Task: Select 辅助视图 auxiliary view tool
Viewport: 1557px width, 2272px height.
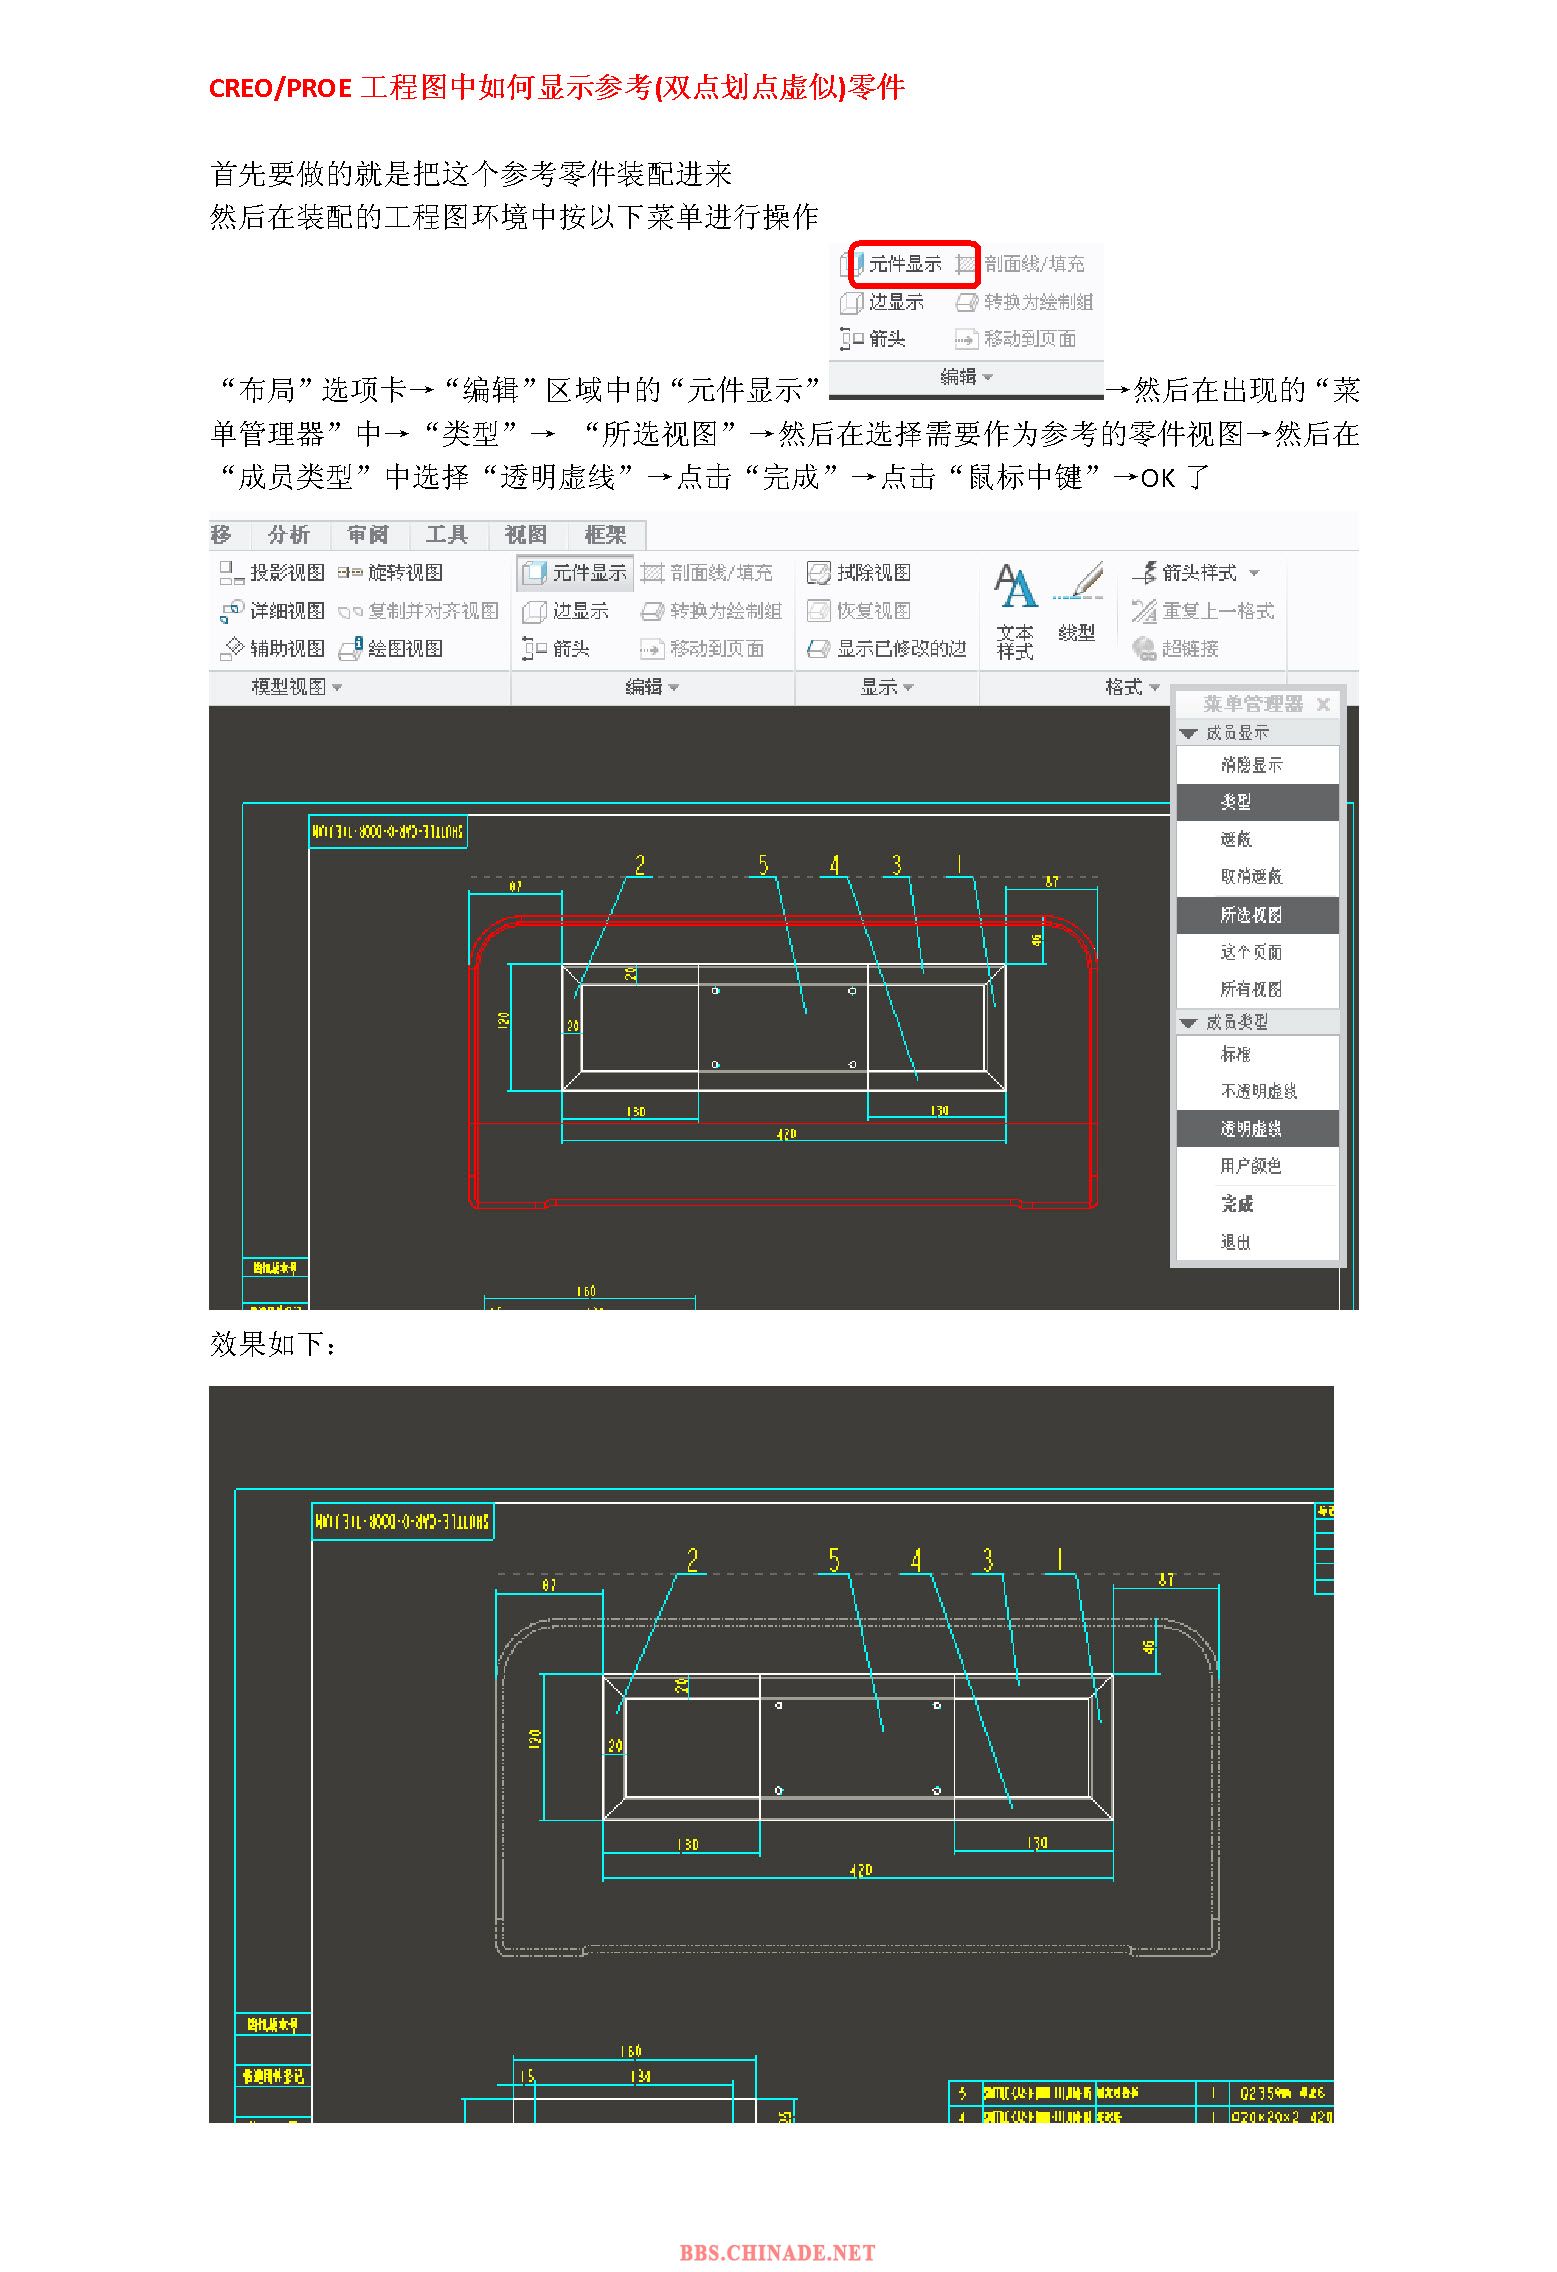Action: click(x=272, y=649)
